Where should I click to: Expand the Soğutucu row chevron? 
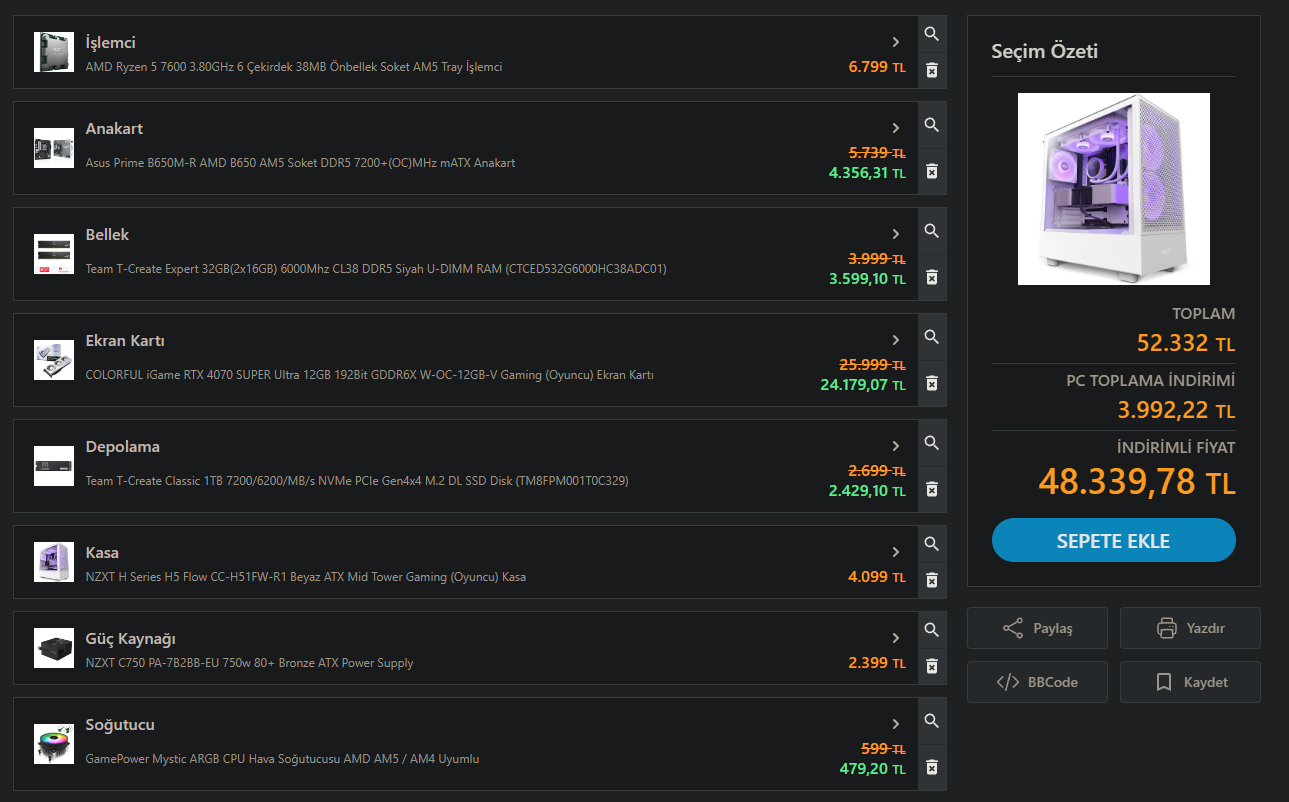[896, 724]
